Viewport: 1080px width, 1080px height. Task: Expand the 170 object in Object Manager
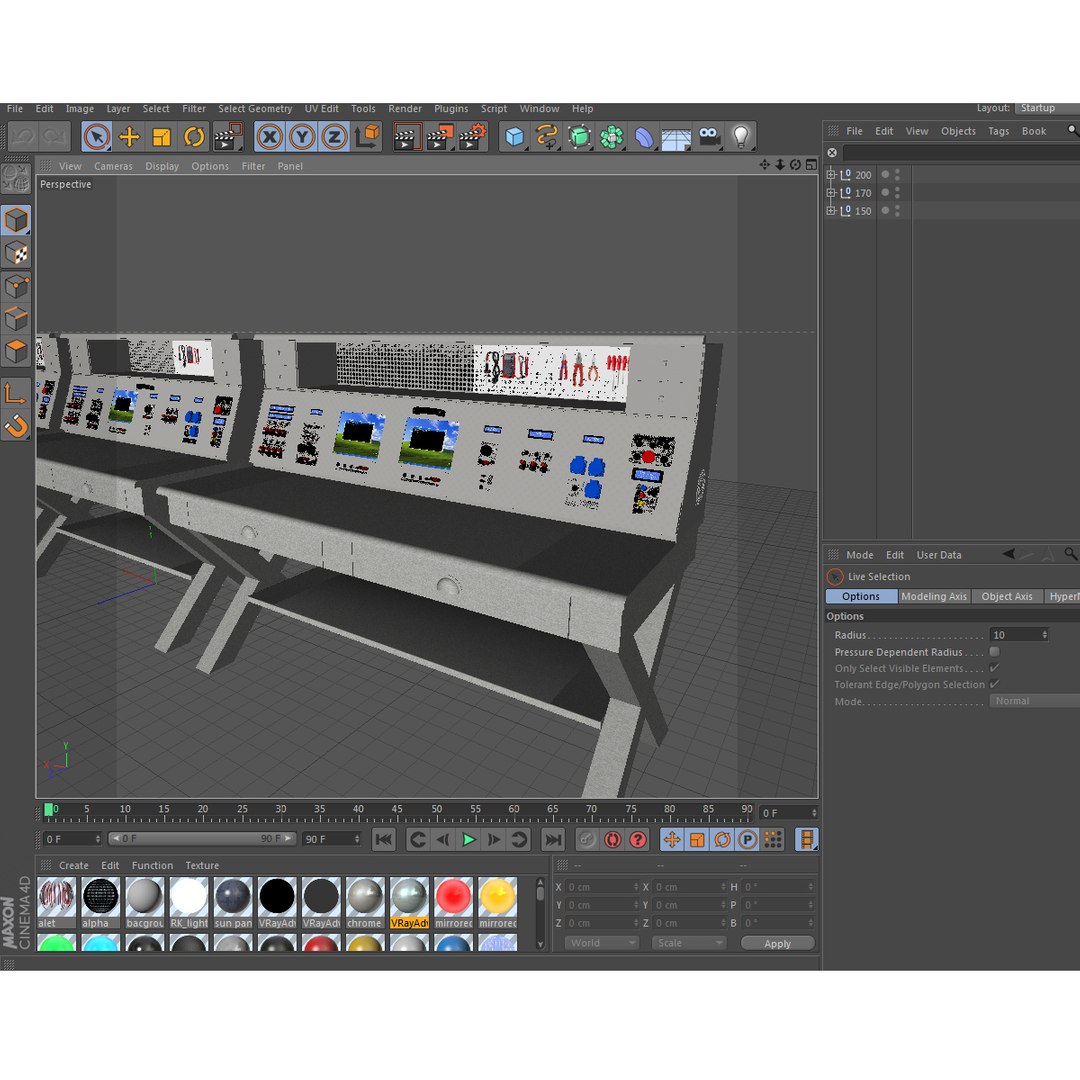pyautogui.click(x=831, y=193)
